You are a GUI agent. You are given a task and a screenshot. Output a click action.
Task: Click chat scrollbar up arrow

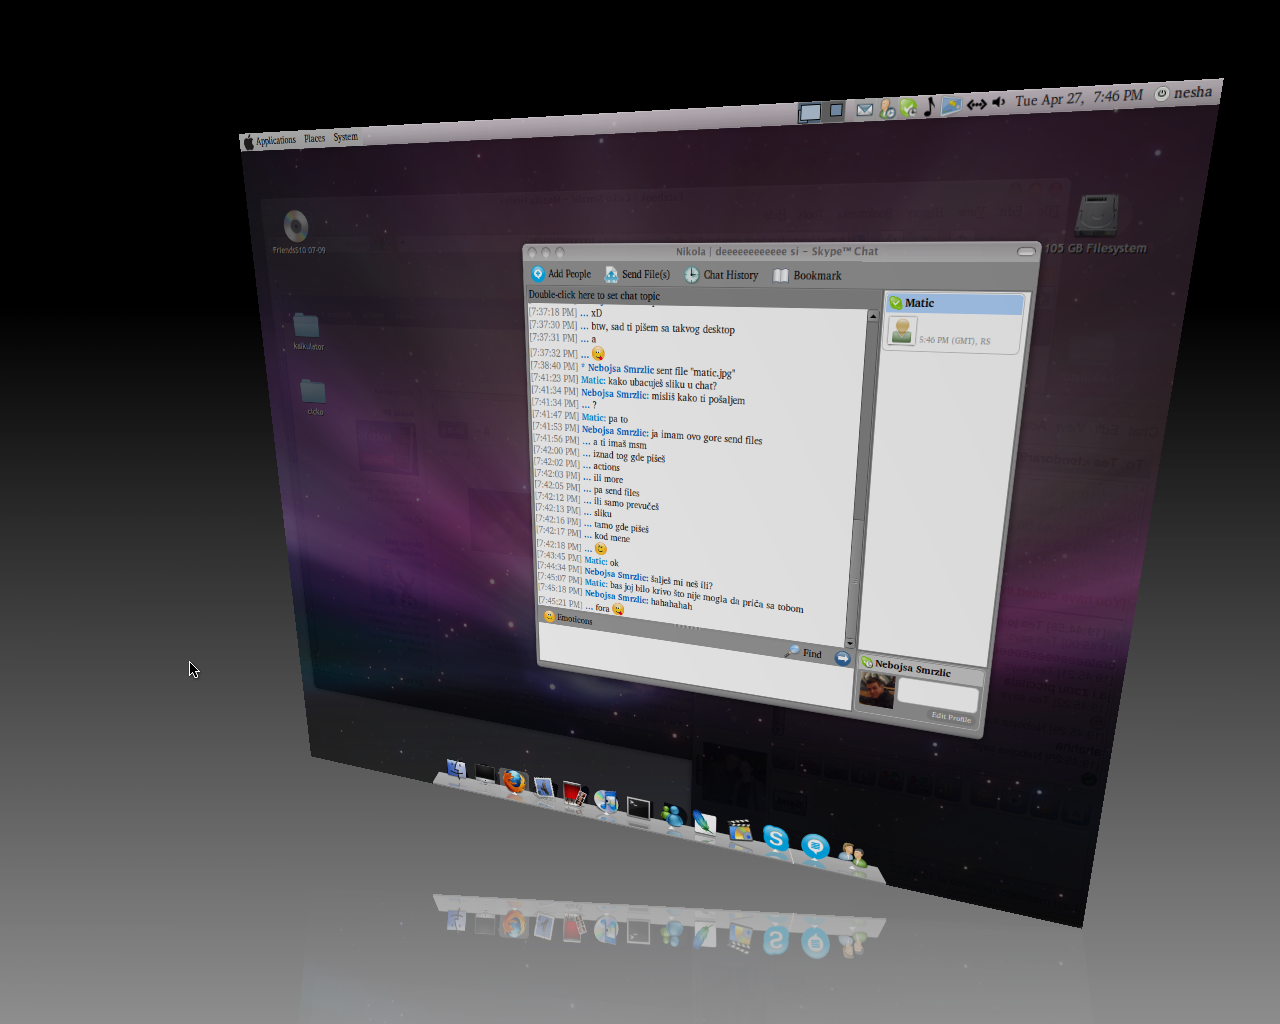(x=872, y=316)
